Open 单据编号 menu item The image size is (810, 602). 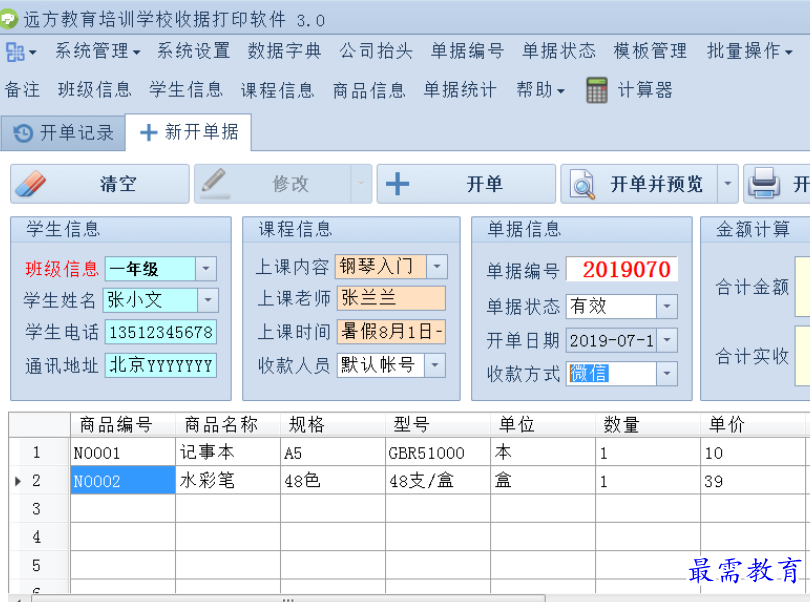coord(468,51)
